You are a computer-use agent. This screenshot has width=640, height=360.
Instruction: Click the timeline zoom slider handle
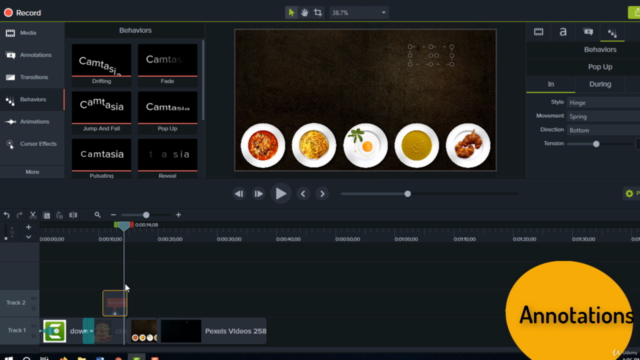click(x=146, y=215)
